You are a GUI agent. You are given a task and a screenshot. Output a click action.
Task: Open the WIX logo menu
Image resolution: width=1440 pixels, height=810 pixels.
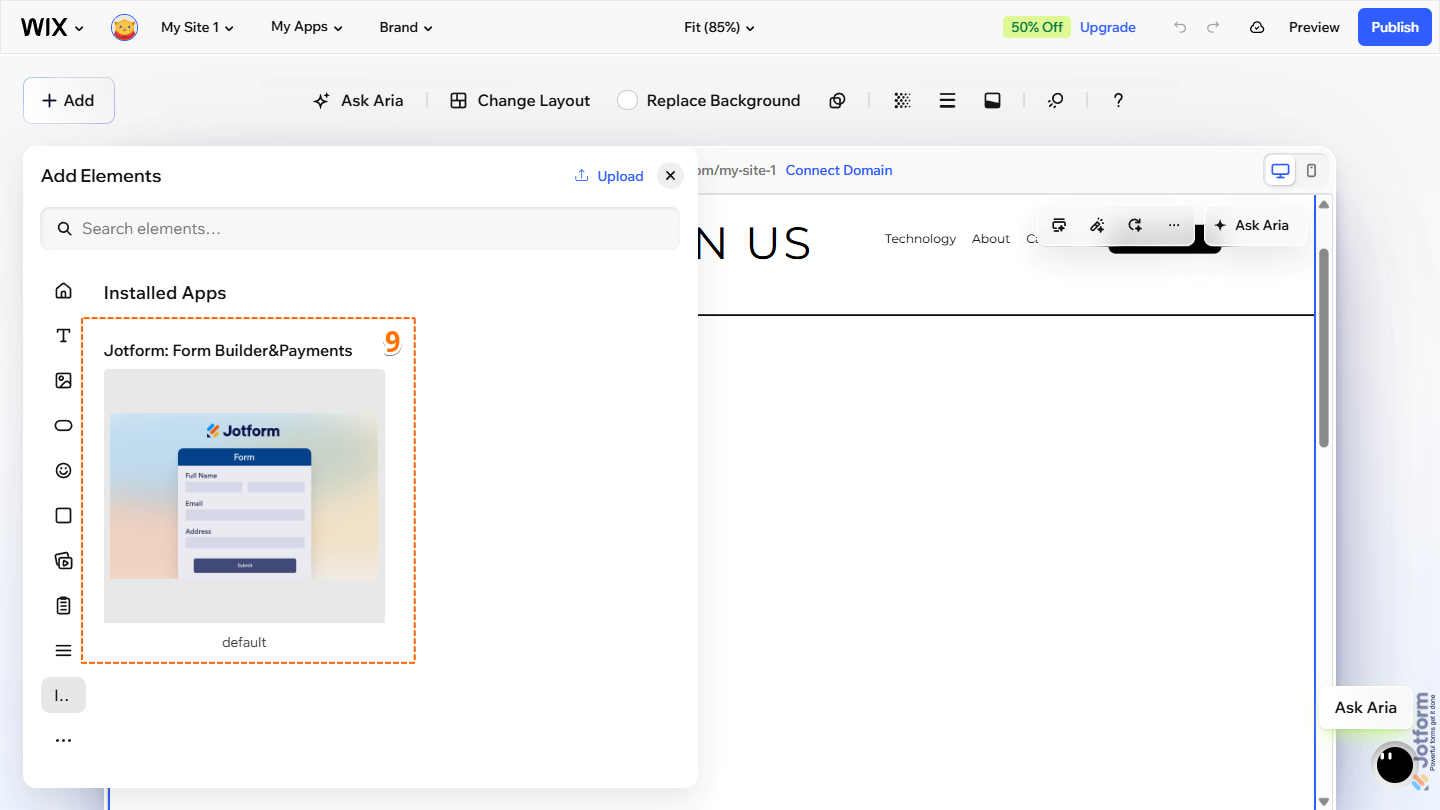point(52,27)
